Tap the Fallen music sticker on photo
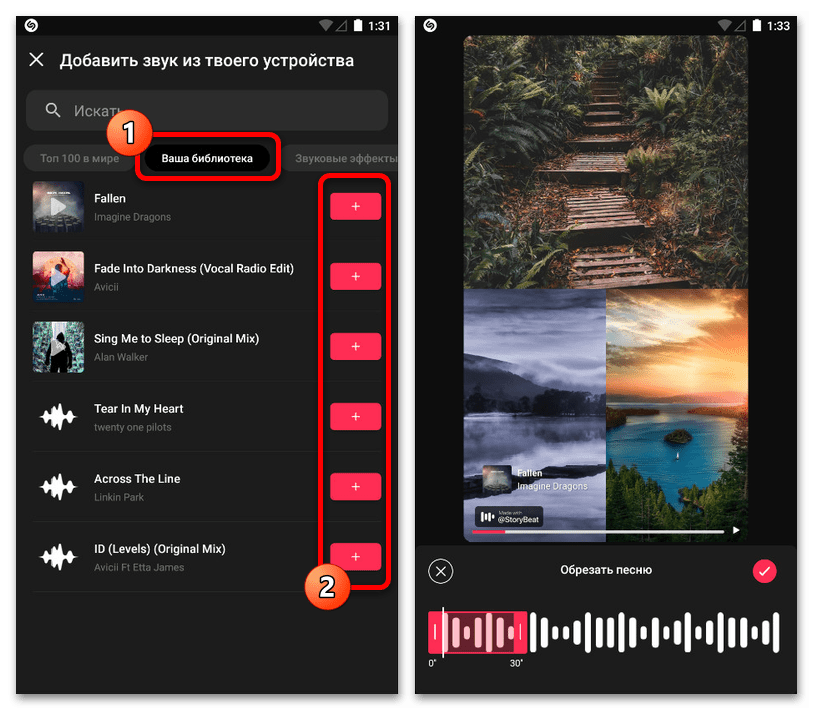 coord(536,479)
